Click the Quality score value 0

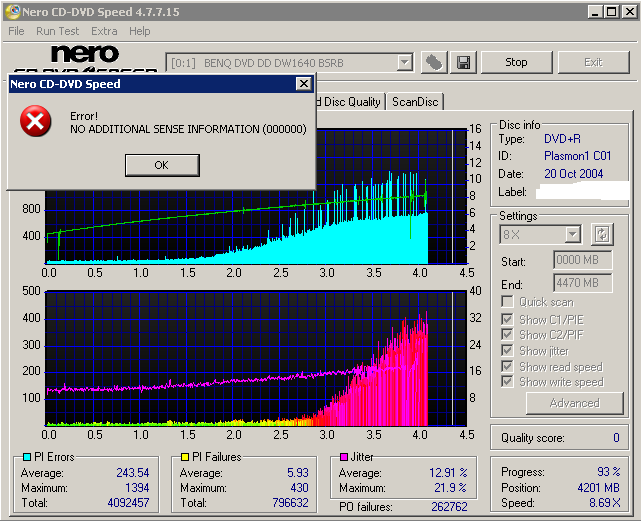[616, 438]
